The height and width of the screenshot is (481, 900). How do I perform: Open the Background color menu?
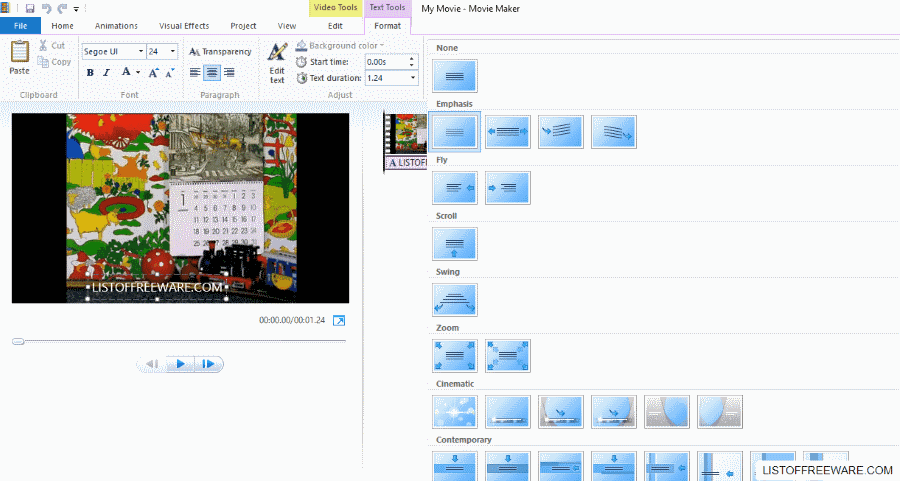point(340,45)
